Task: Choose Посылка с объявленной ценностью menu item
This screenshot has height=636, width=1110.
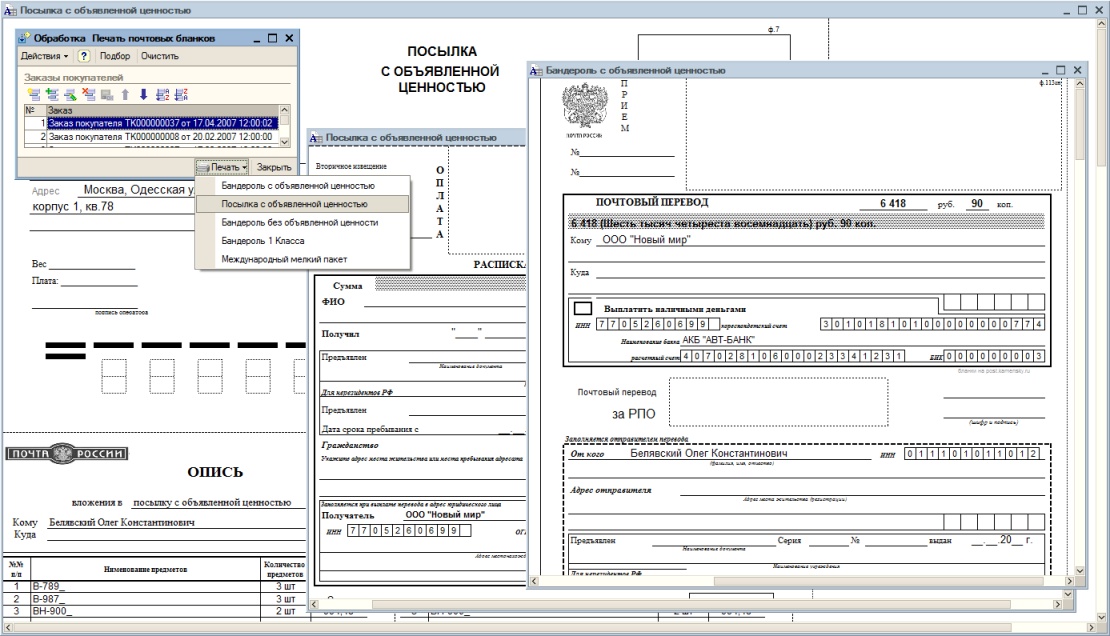Action: point(302,204)
